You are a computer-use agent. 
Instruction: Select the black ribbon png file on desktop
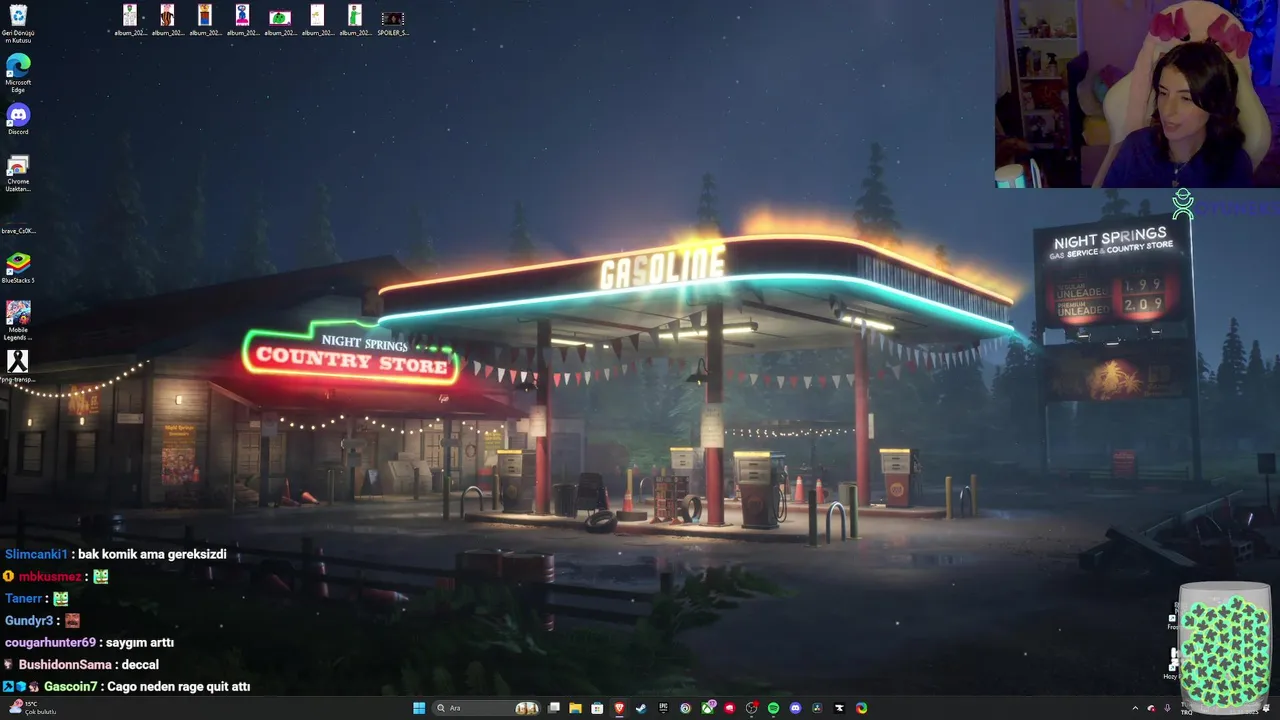click(x=18, y=366)
